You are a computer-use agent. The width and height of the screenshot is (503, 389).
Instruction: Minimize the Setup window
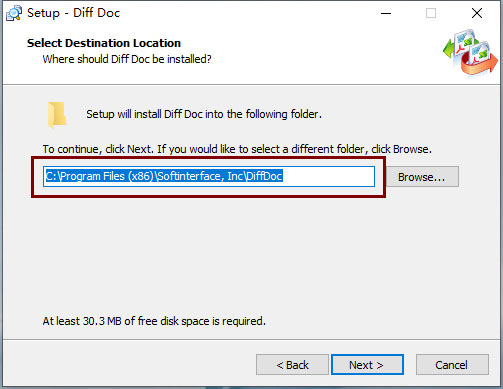click(386, 13)
